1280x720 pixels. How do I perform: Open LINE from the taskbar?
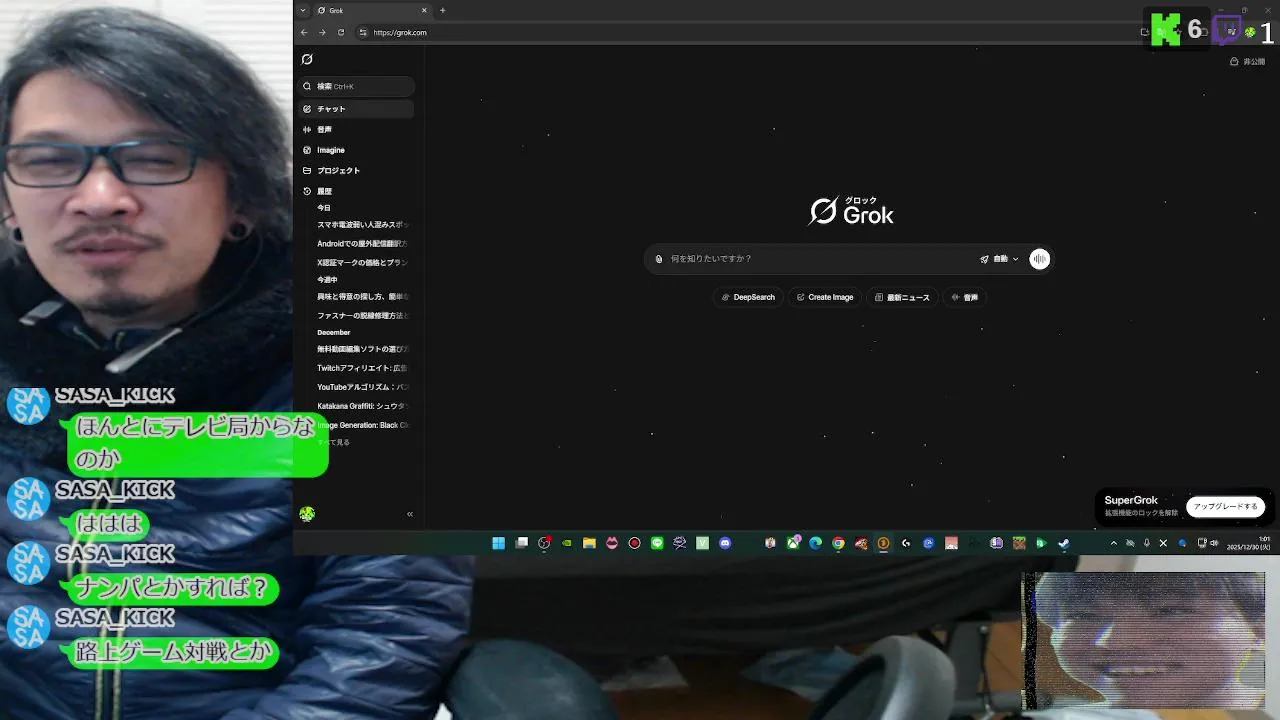point(657,543)
